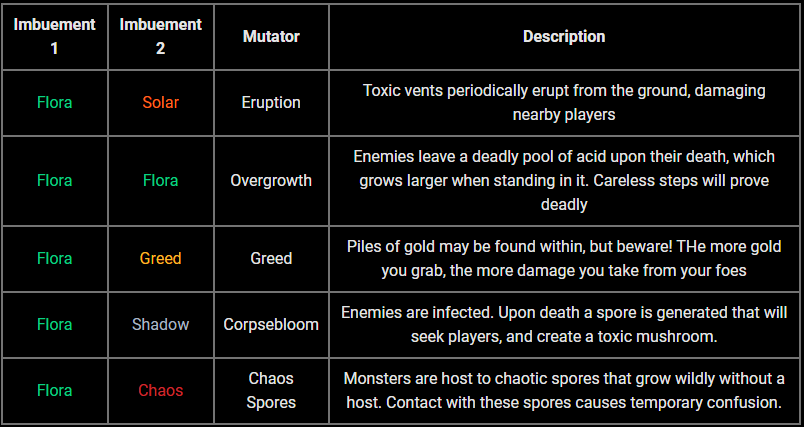Viewport: 804px width, 427px height.
Task: Click the deadly pool of acid description
Action: click(564, 180)
